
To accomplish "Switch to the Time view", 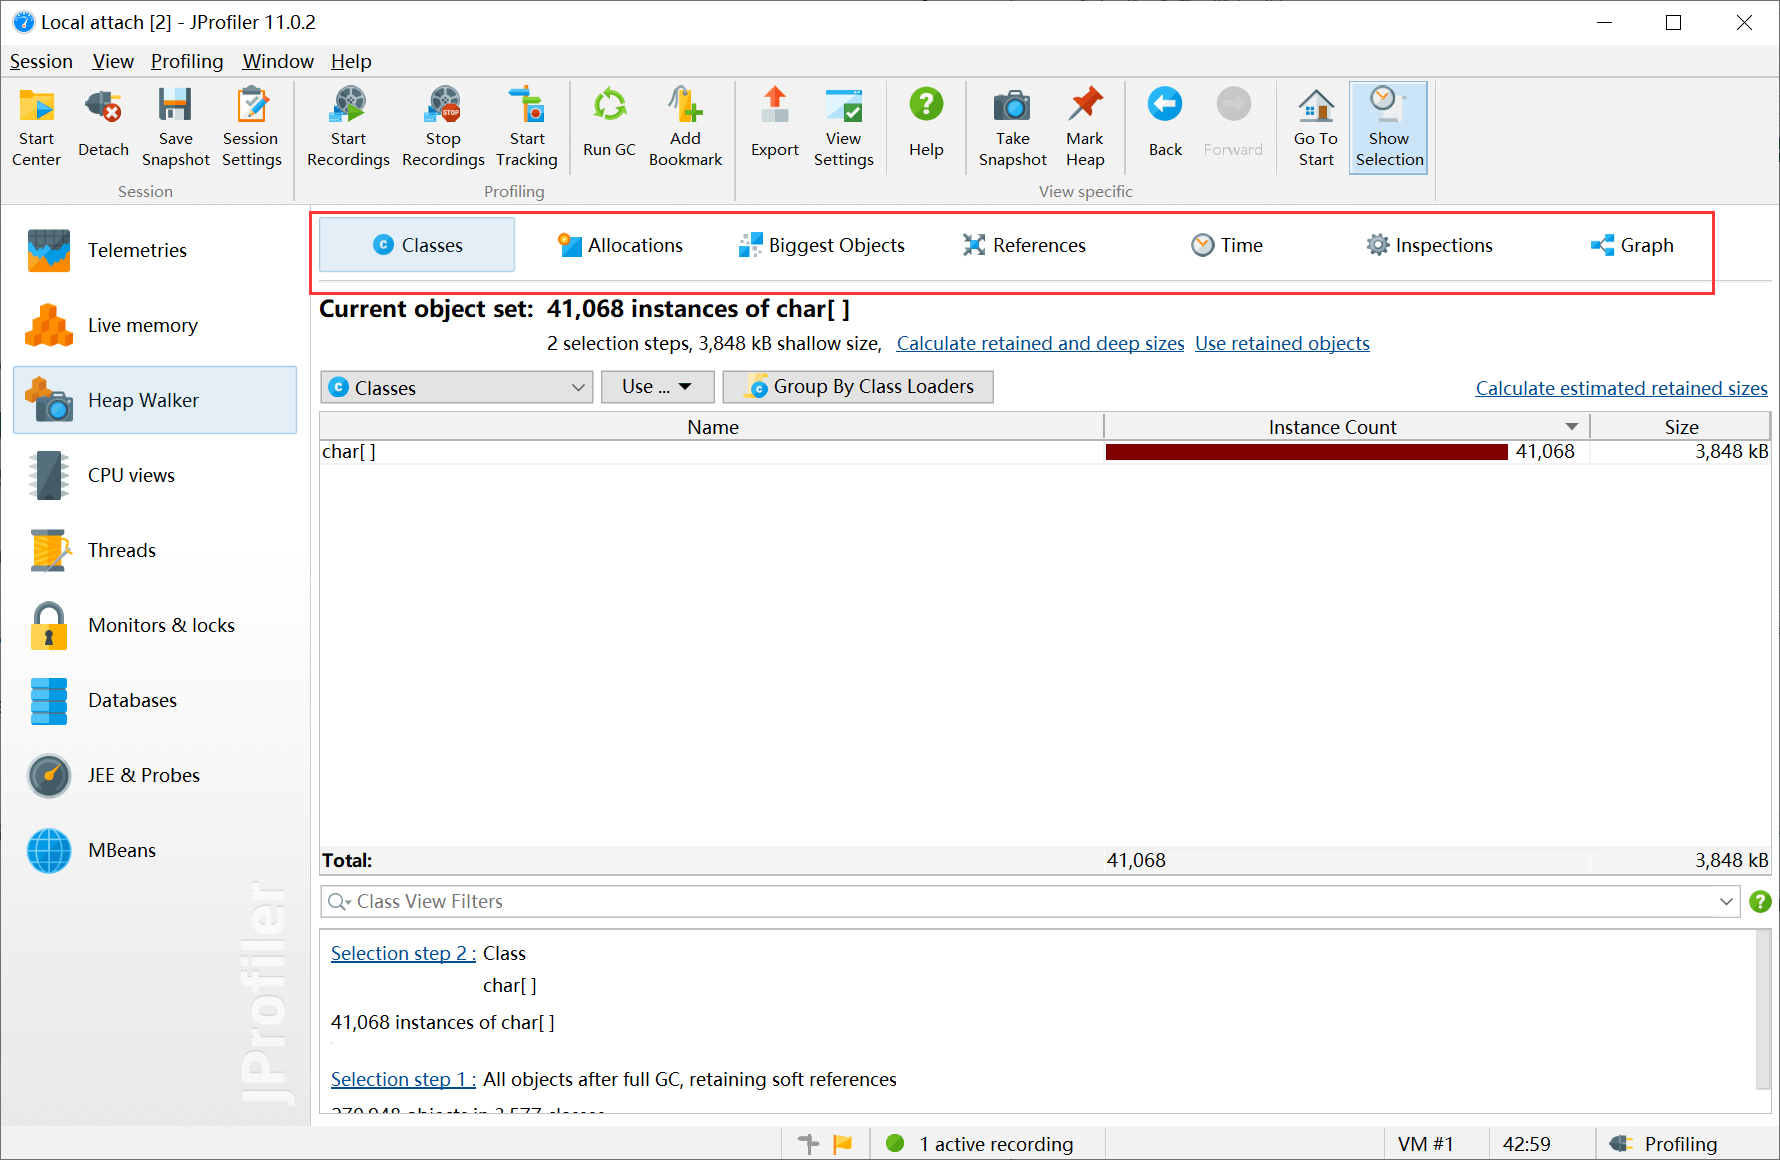I will 1227,245.
